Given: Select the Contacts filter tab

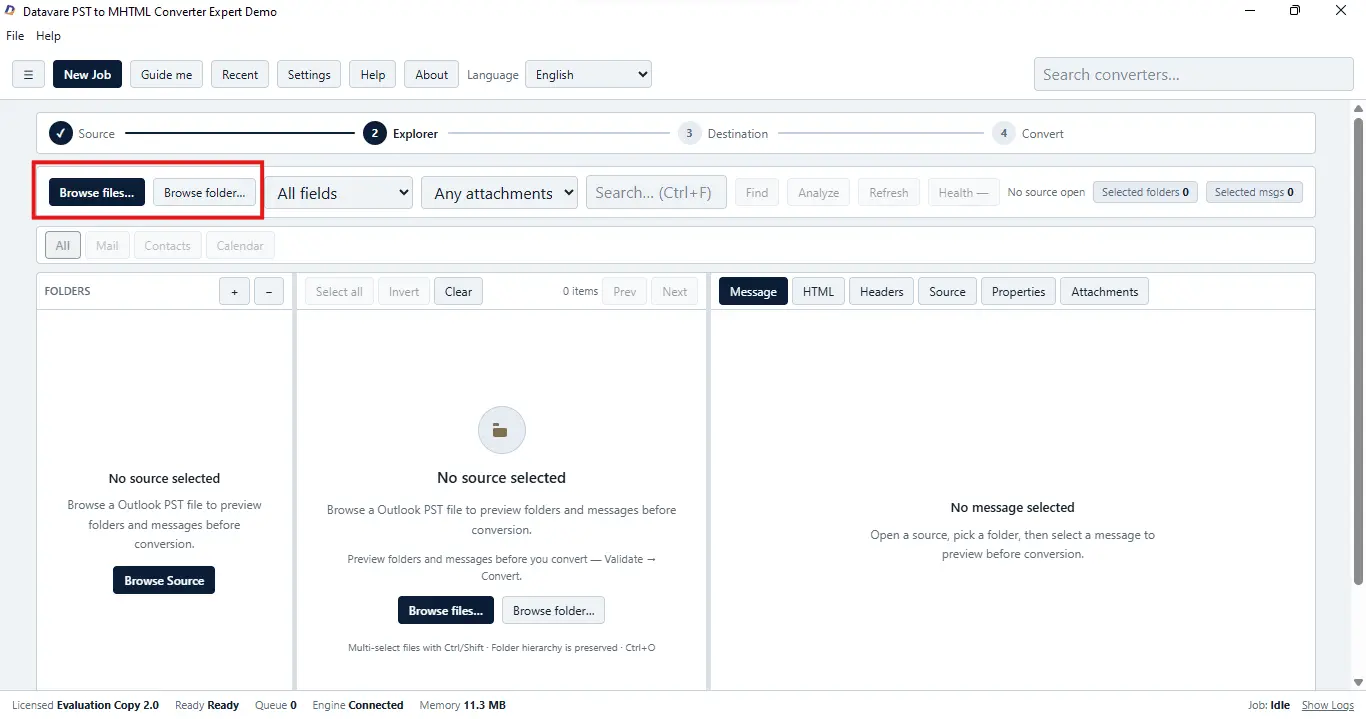Looking at the screenshot, I should tap(167, 245).
